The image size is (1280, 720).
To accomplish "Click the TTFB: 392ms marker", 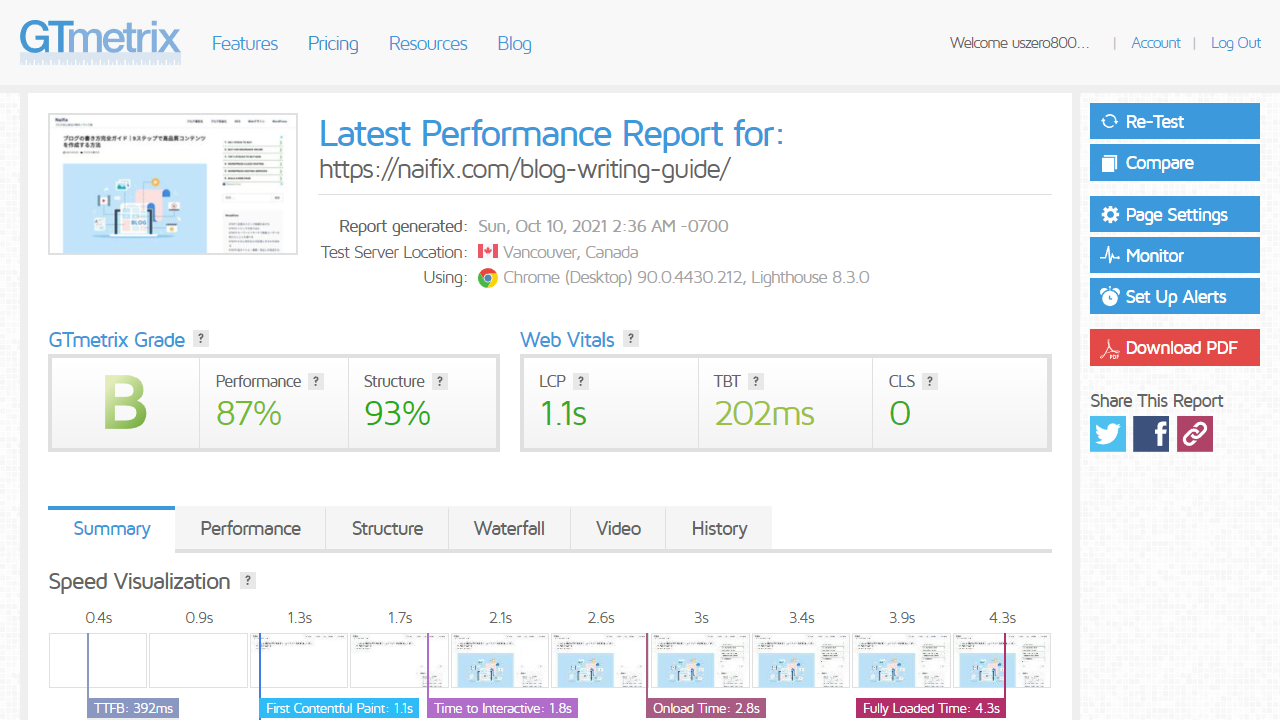I will [x=133, y=708].
